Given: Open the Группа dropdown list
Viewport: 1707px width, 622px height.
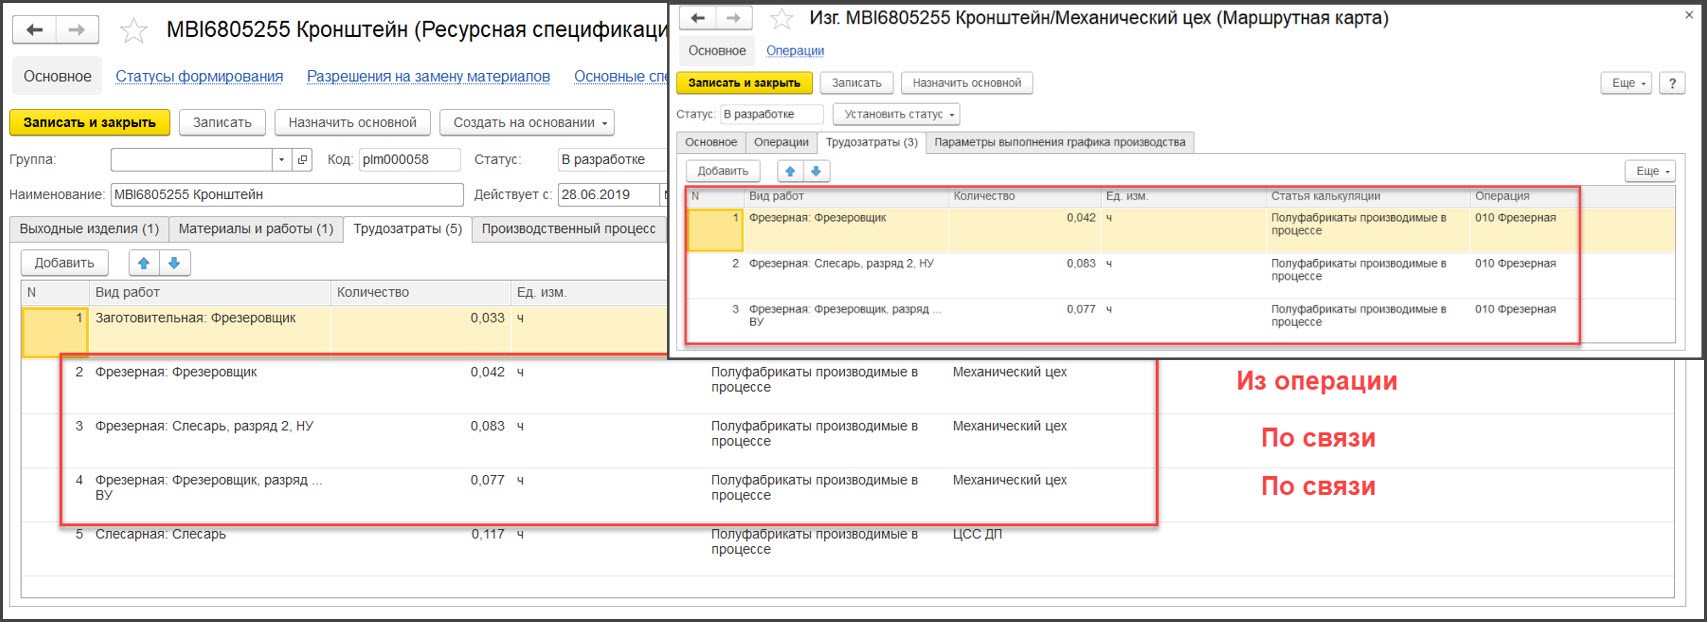Looking at the screenshot, I should click(x=282, y=160).
